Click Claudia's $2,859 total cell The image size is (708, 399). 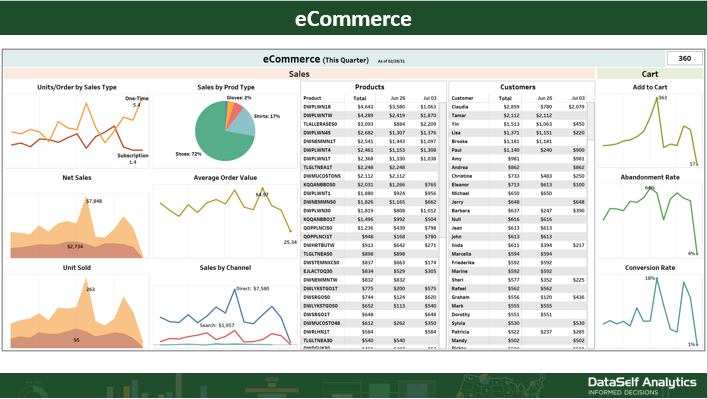pos(512,107)
